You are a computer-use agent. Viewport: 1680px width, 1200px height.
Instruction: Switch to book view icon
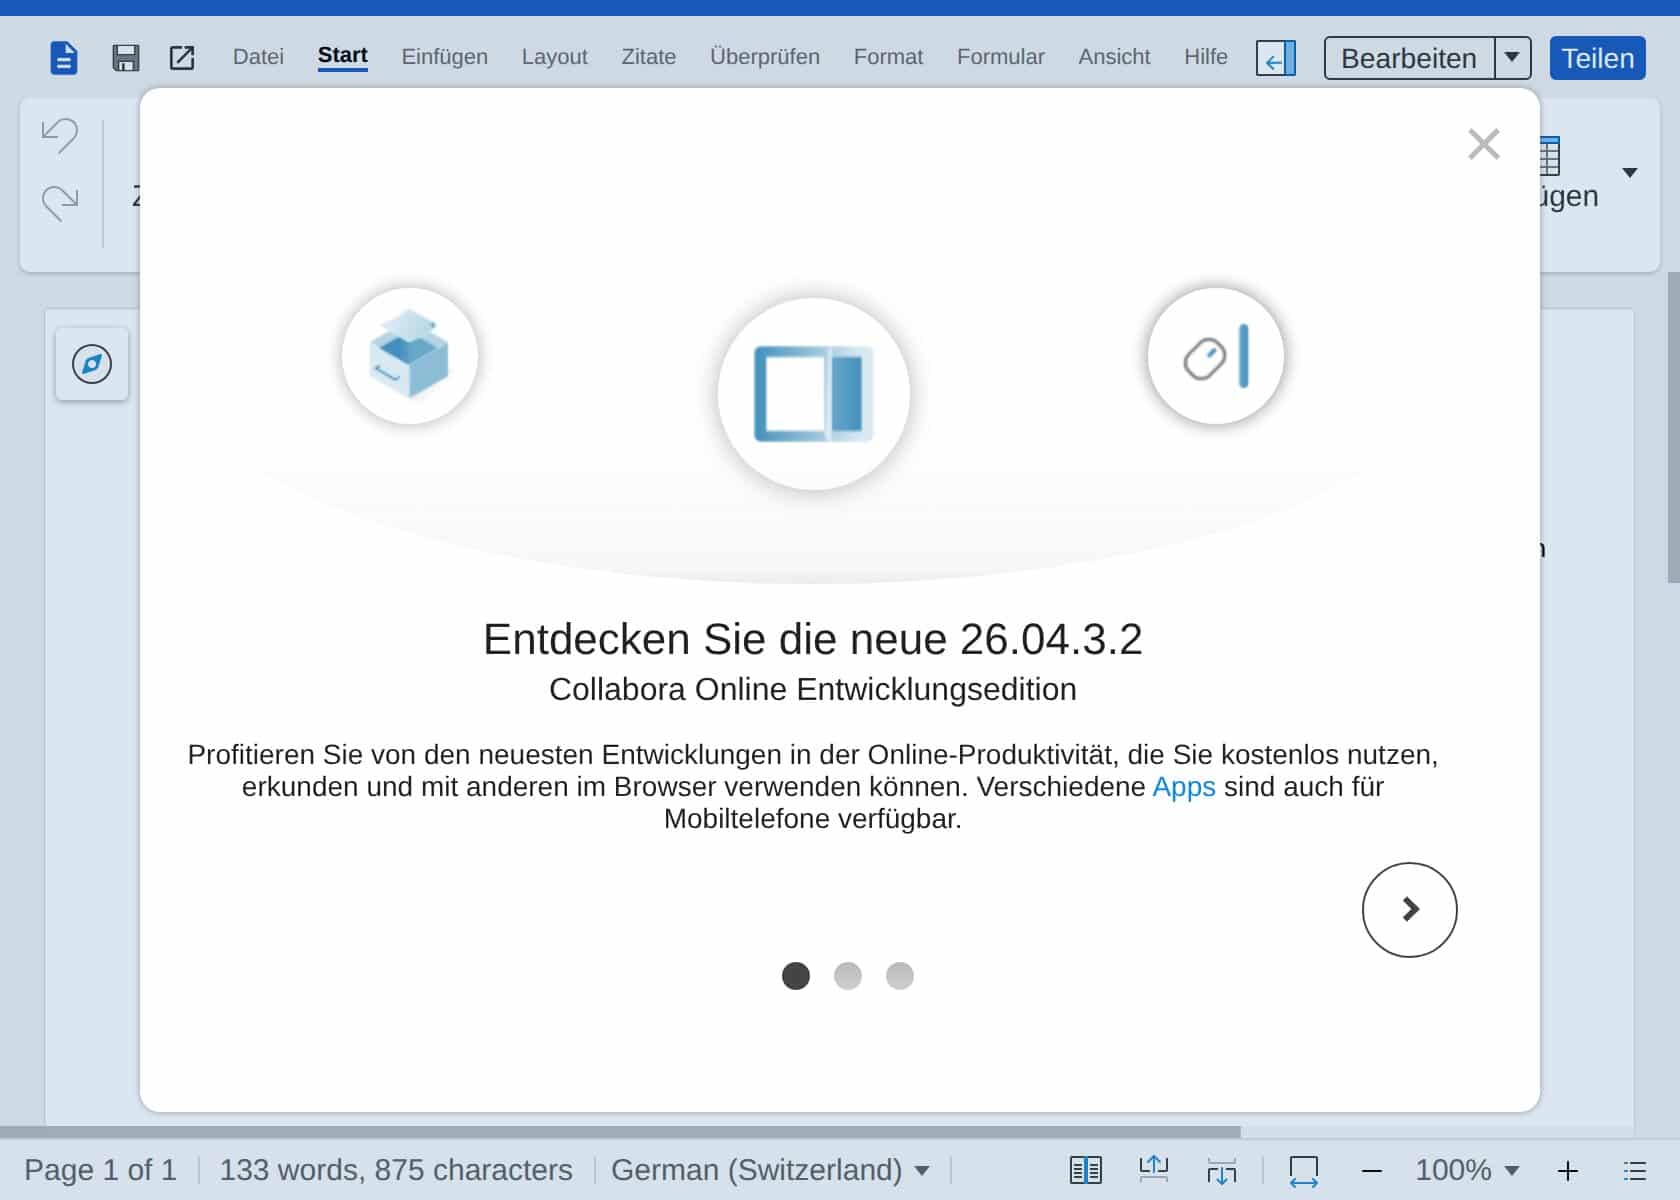point(1086,1170)
